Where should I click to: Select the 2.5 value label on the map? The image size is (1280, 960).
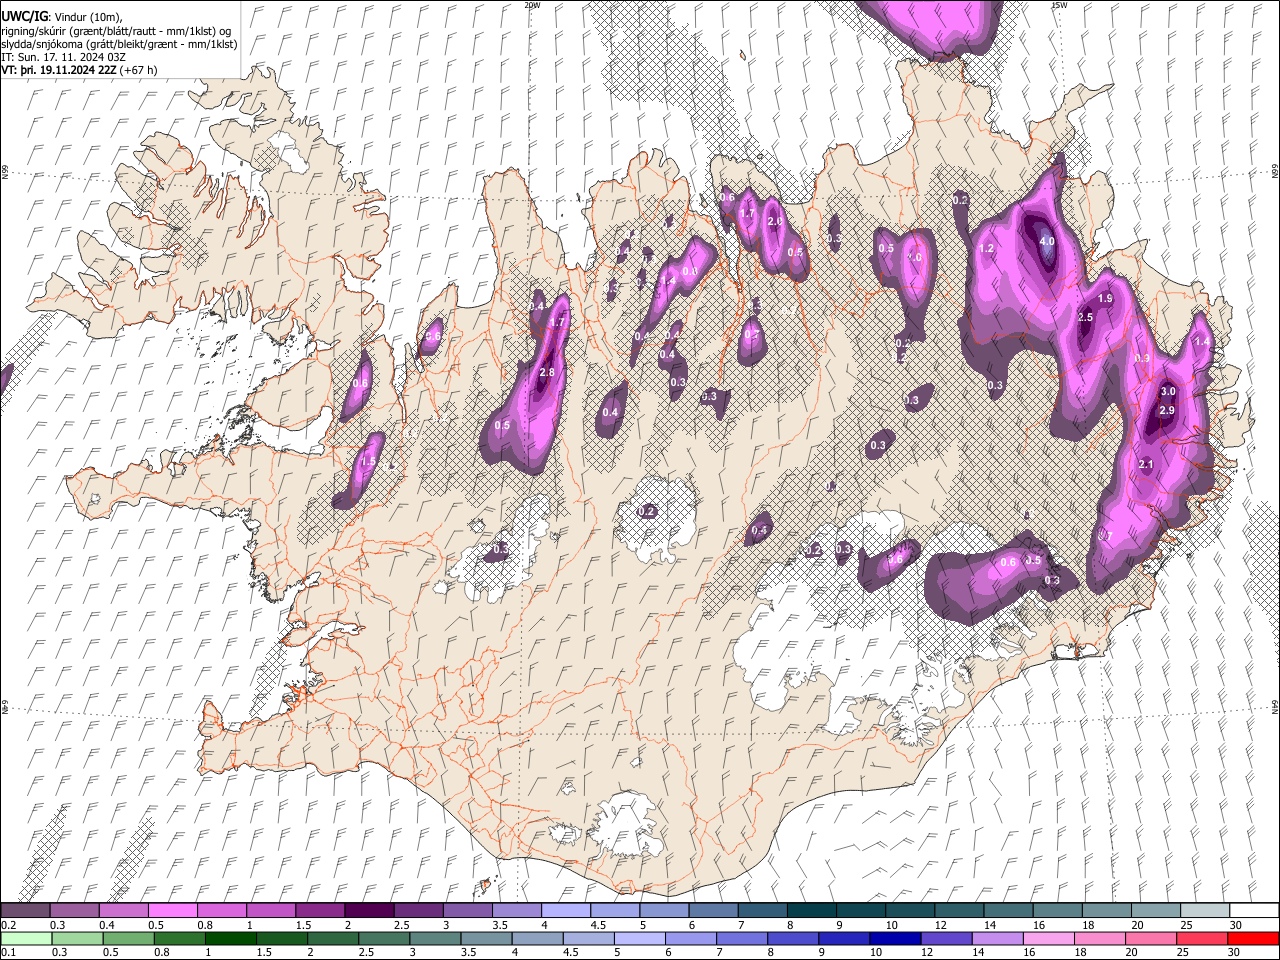click(x=1086, y=317)
